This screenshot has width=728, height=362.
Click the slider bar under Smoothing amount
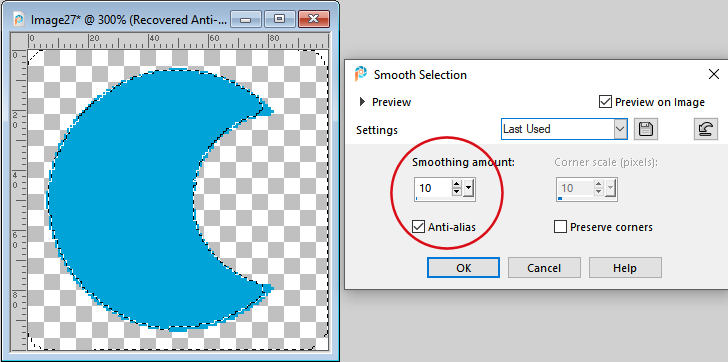pyautogui.click(x=445, y=199)
